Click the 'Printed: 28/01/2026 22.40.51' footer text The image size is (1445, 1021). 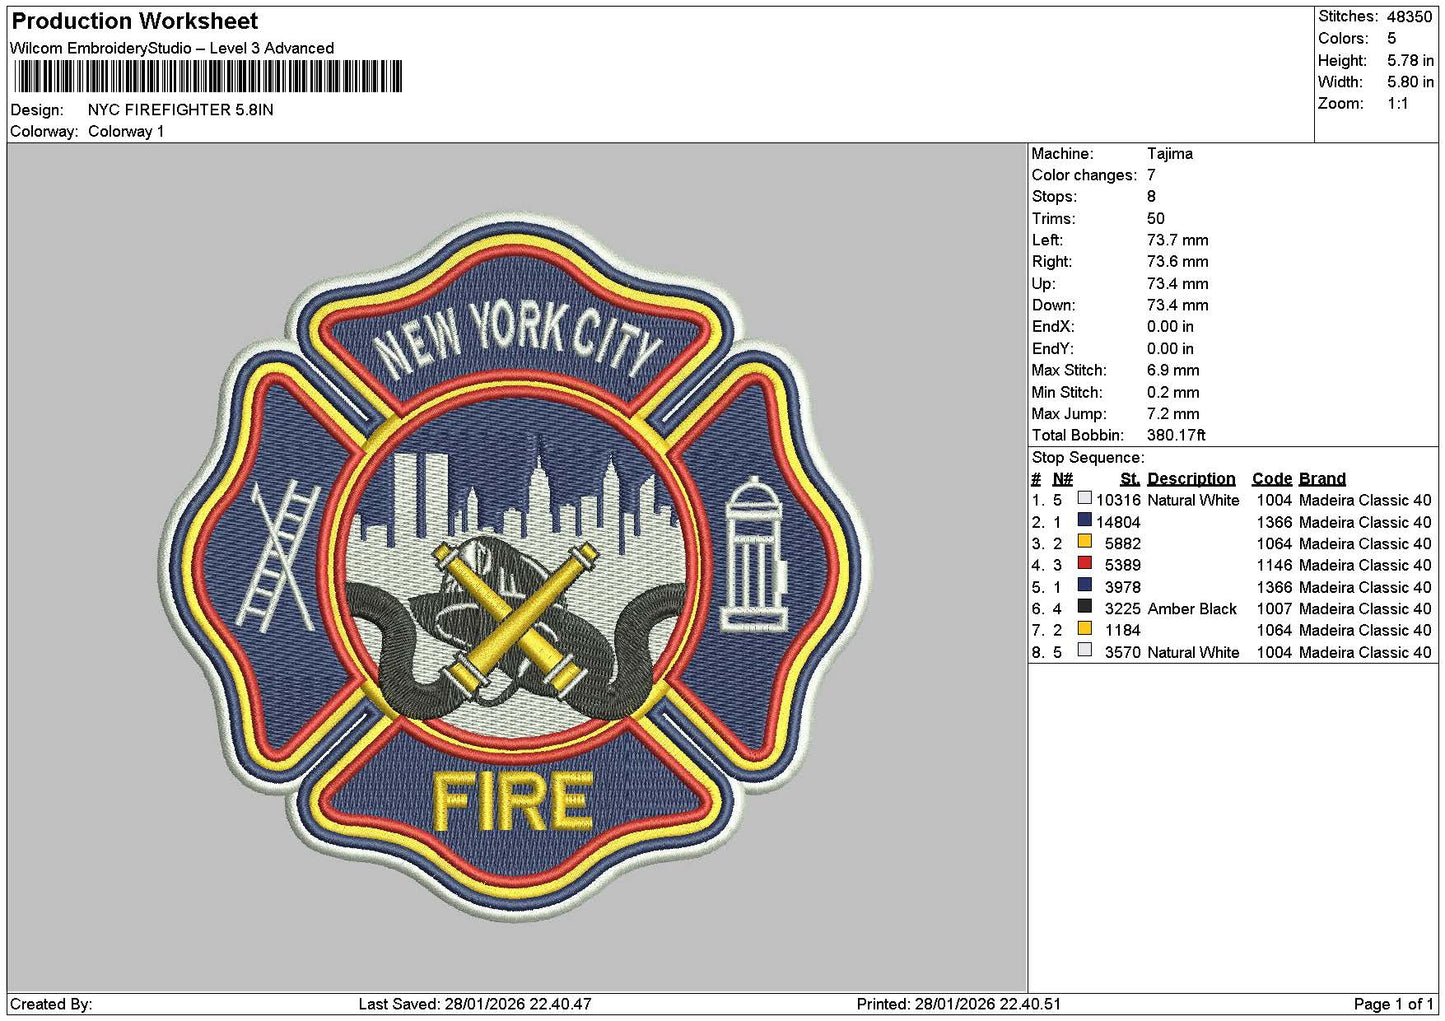pyautogui.click(x=959, y=1004)
